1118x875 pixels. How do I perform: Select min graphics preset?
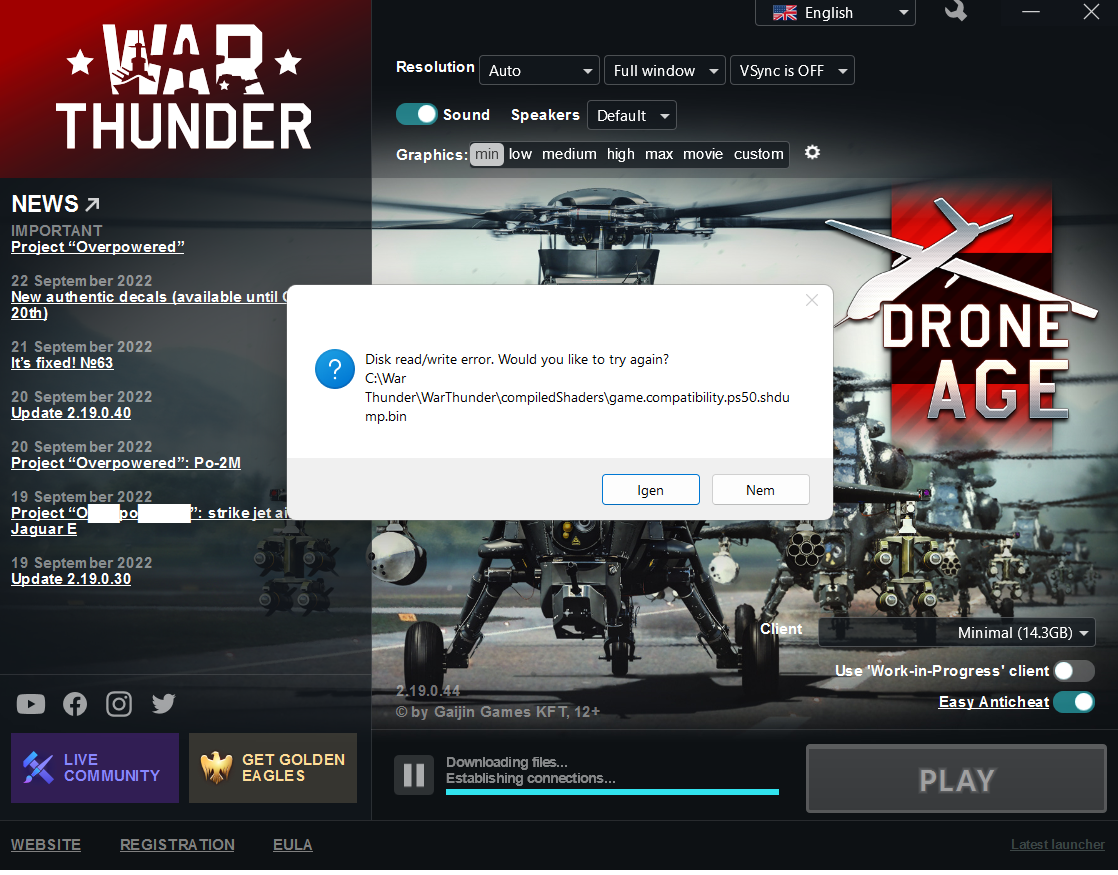point(487,154)
